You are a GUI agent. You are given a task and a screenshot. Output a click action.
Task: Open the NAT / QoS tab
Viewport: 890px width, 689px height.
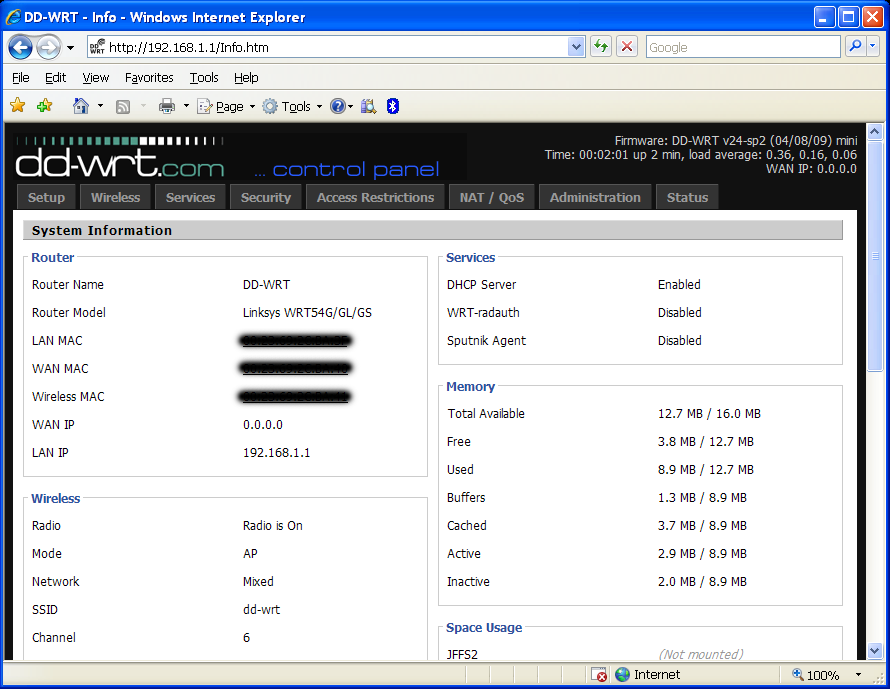492,198
